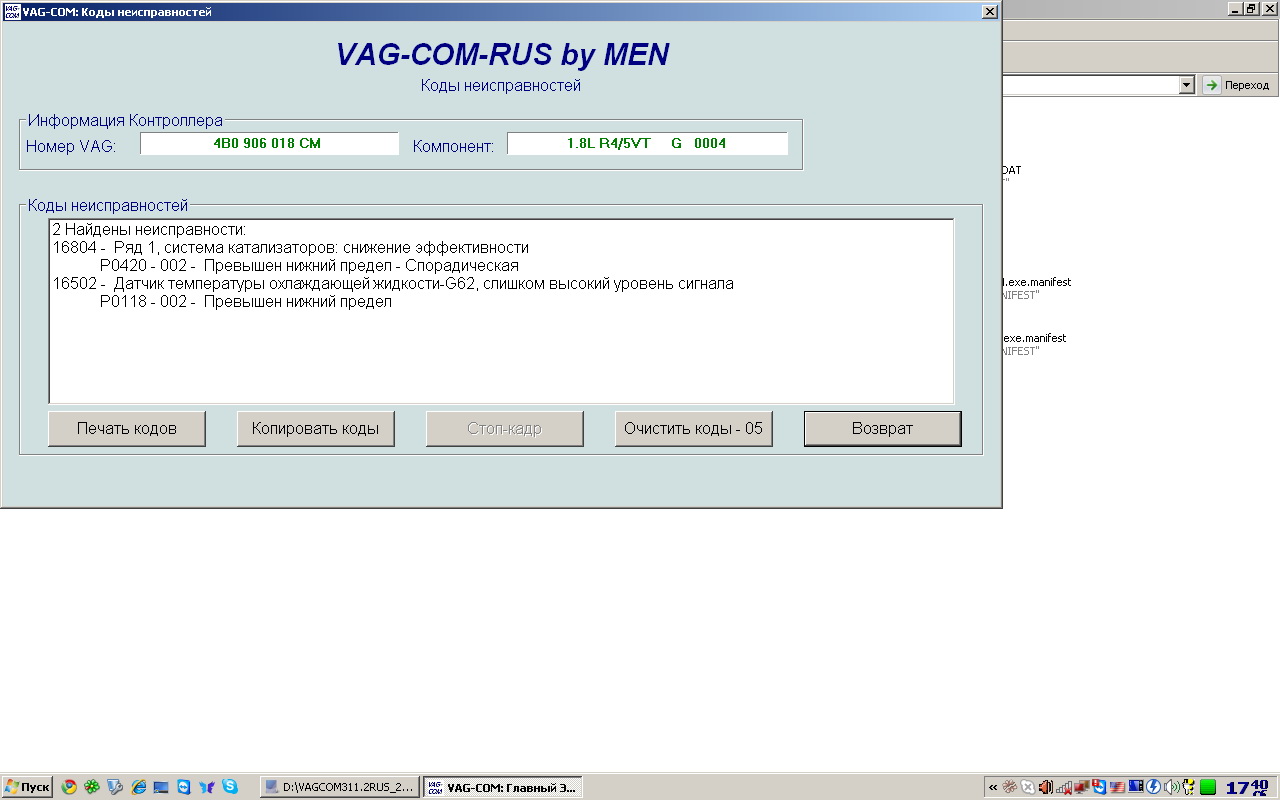Click the Номер VAG field 4B0 906 018 CM
The height and width of the screenshot is (800, 1280).
pyautogui.click(x=269, y=144)
